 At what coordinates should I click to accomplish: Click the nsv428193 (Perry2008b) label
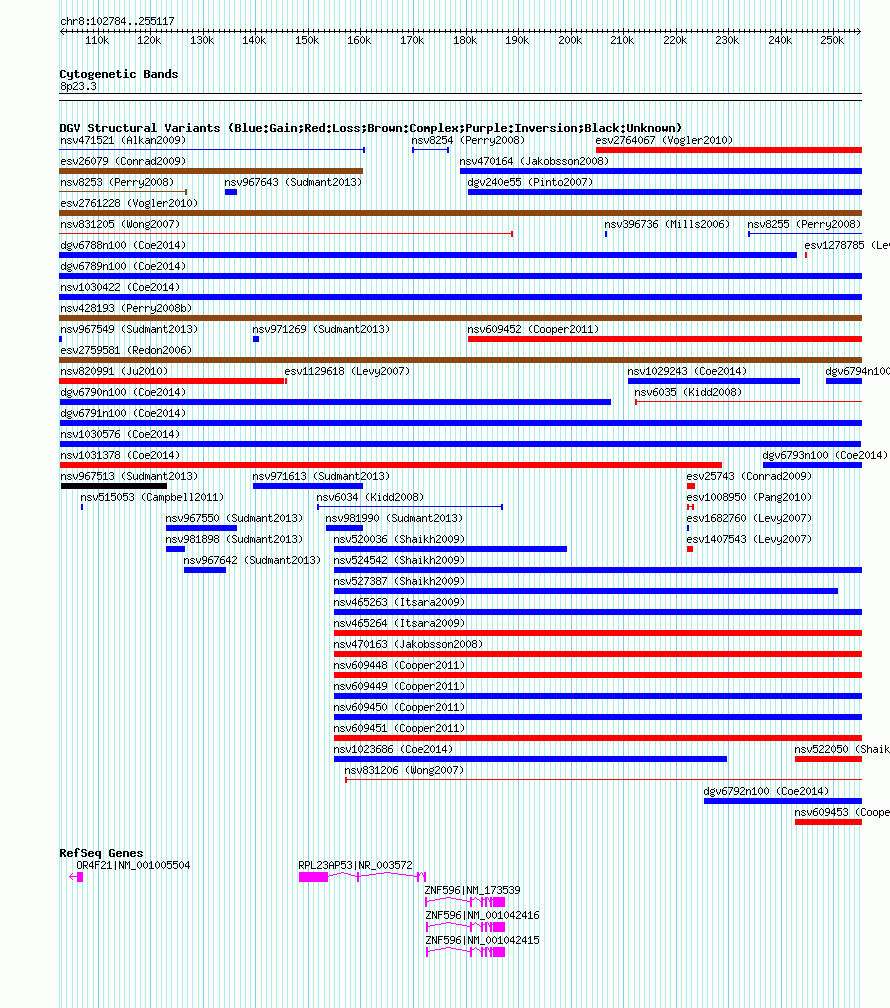click(126, 309)
